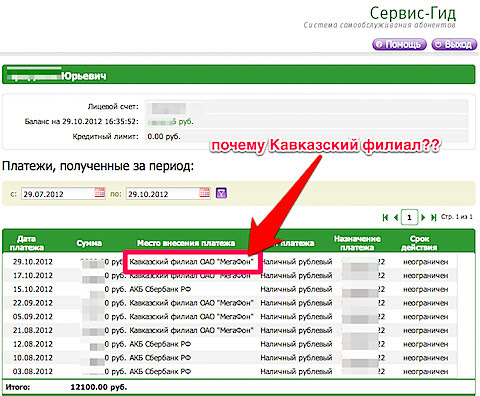Select payment date 22.09.2012
Image resolution: width=480 pixels, height=396 pixels.
pos(33,303)
